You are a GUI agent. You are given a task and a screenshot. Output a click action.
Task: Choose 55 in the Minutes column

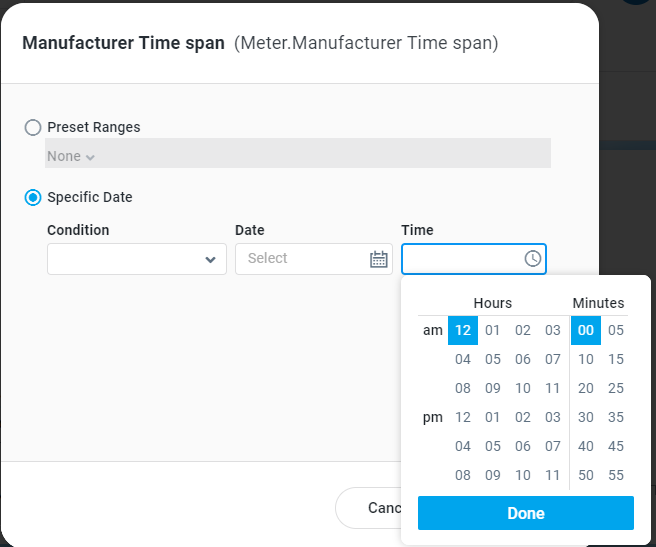coord(616,476)
